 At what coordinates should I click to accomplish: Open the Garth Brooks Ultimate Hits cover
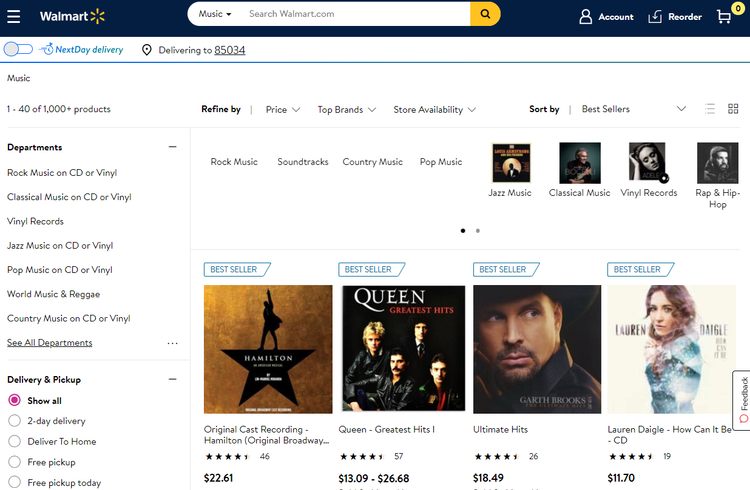tap(537, 349)
